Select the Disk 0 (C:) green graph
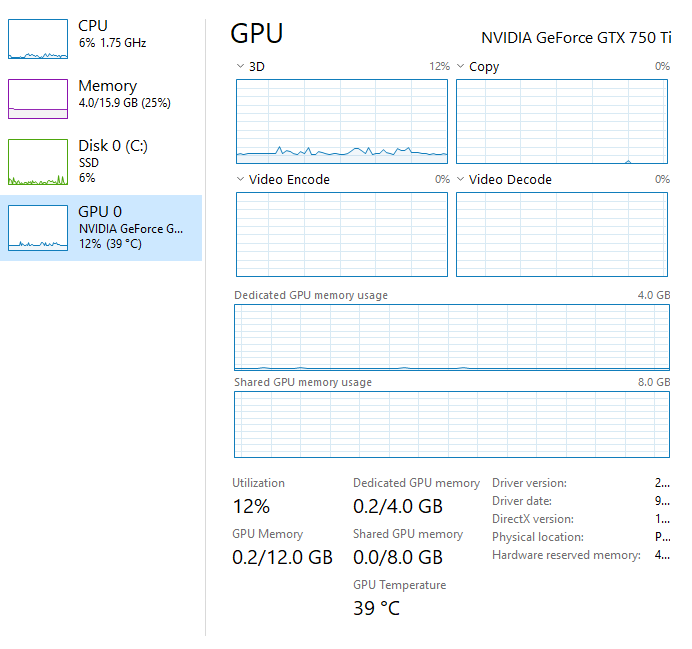This screenshot has width=692, height=649. tap(38, 162)
